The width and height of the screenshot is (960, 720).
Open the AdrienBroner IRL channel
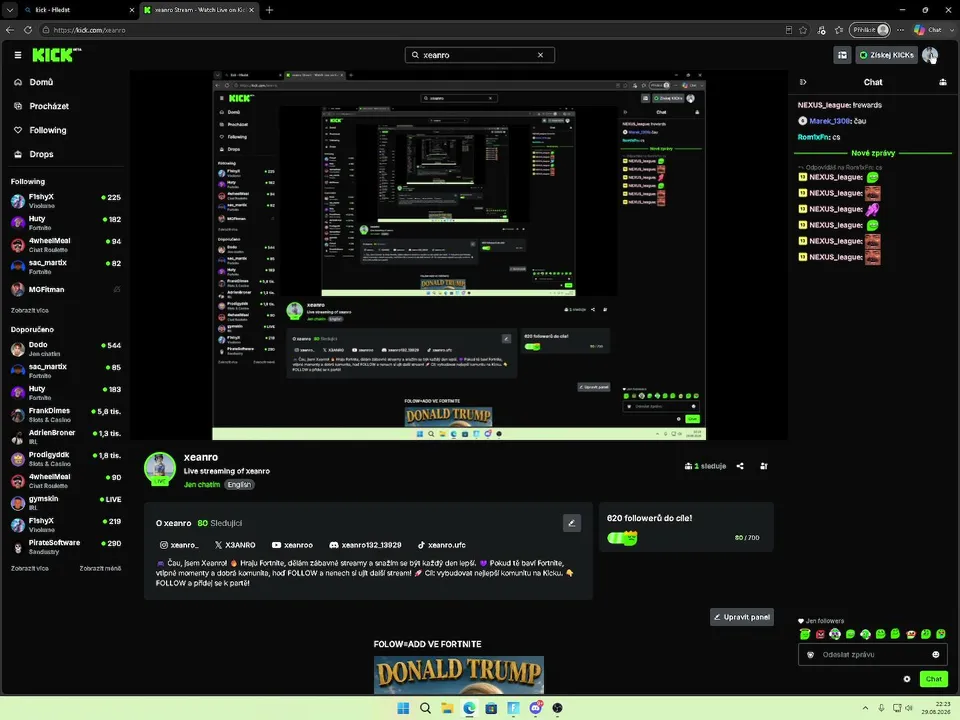point(66,437)
